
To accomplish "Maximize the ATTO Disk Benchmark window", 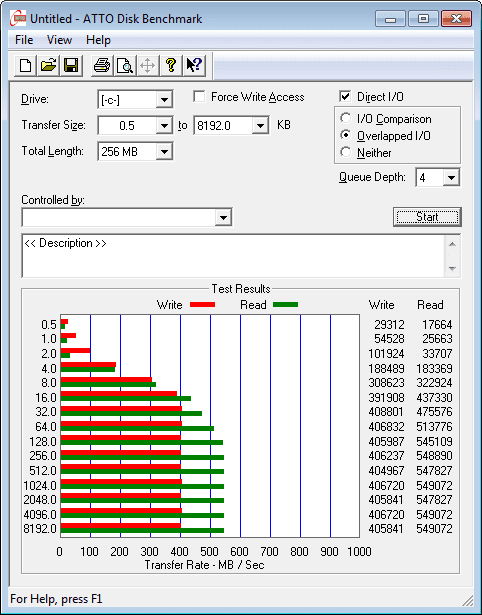I will pyautogui.click(x=423, y=18).
